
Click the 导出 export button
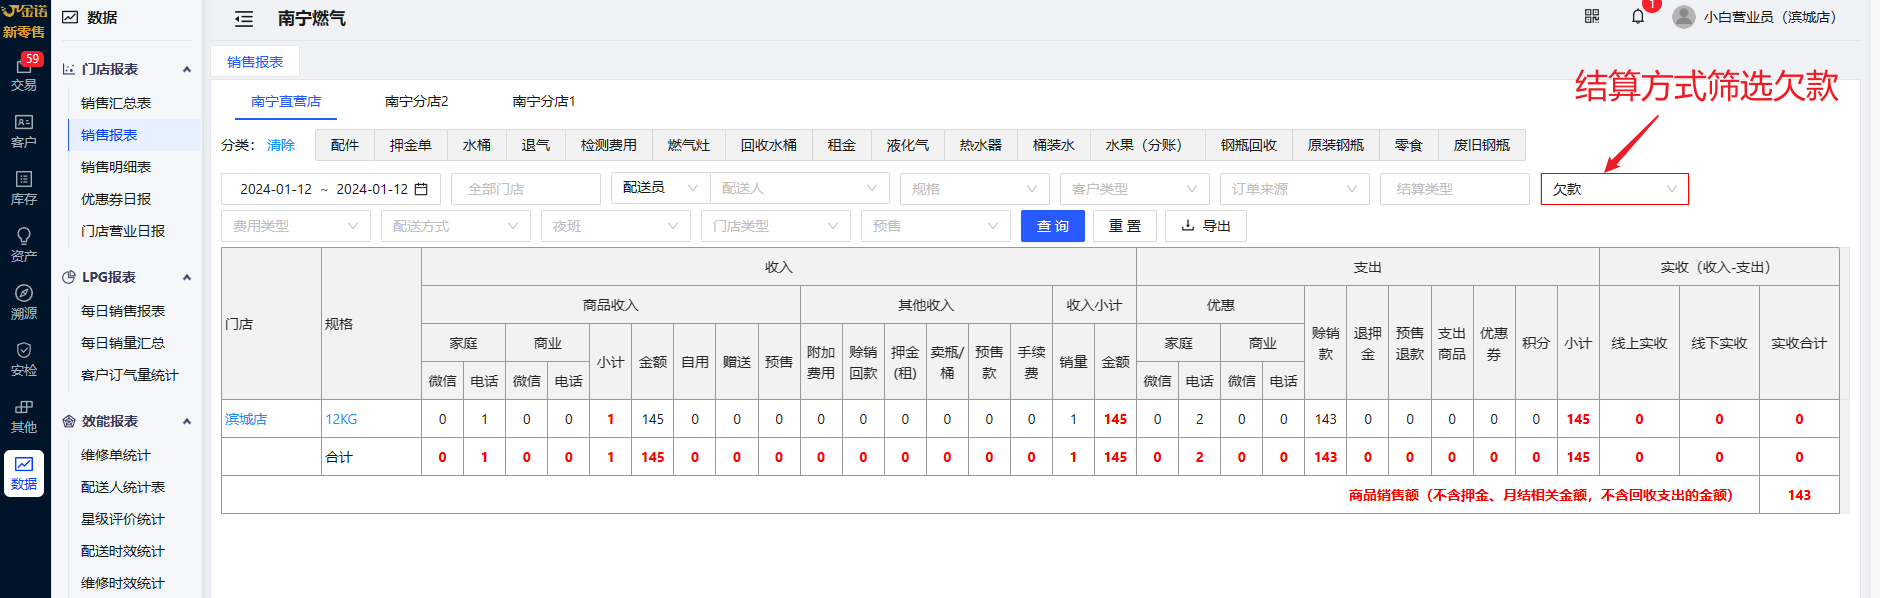coord(1206,226)
